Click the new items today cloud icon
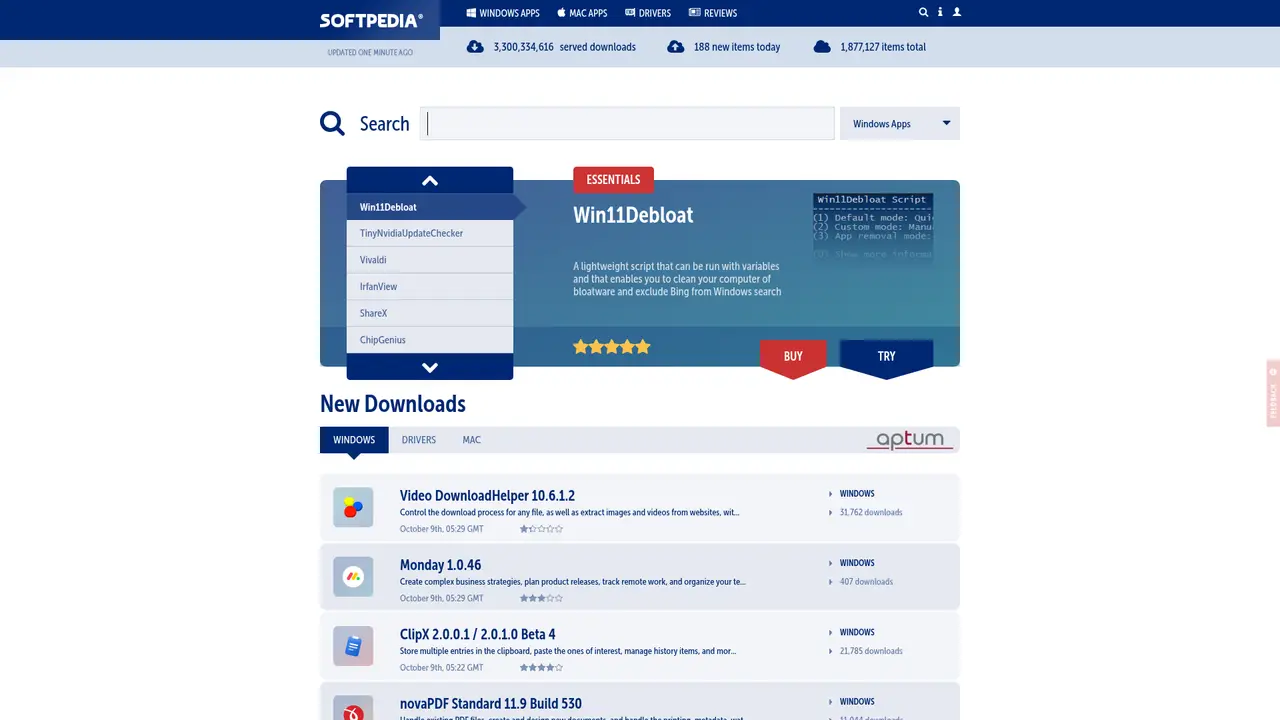The image size is (1280, 720). point(676,47)
